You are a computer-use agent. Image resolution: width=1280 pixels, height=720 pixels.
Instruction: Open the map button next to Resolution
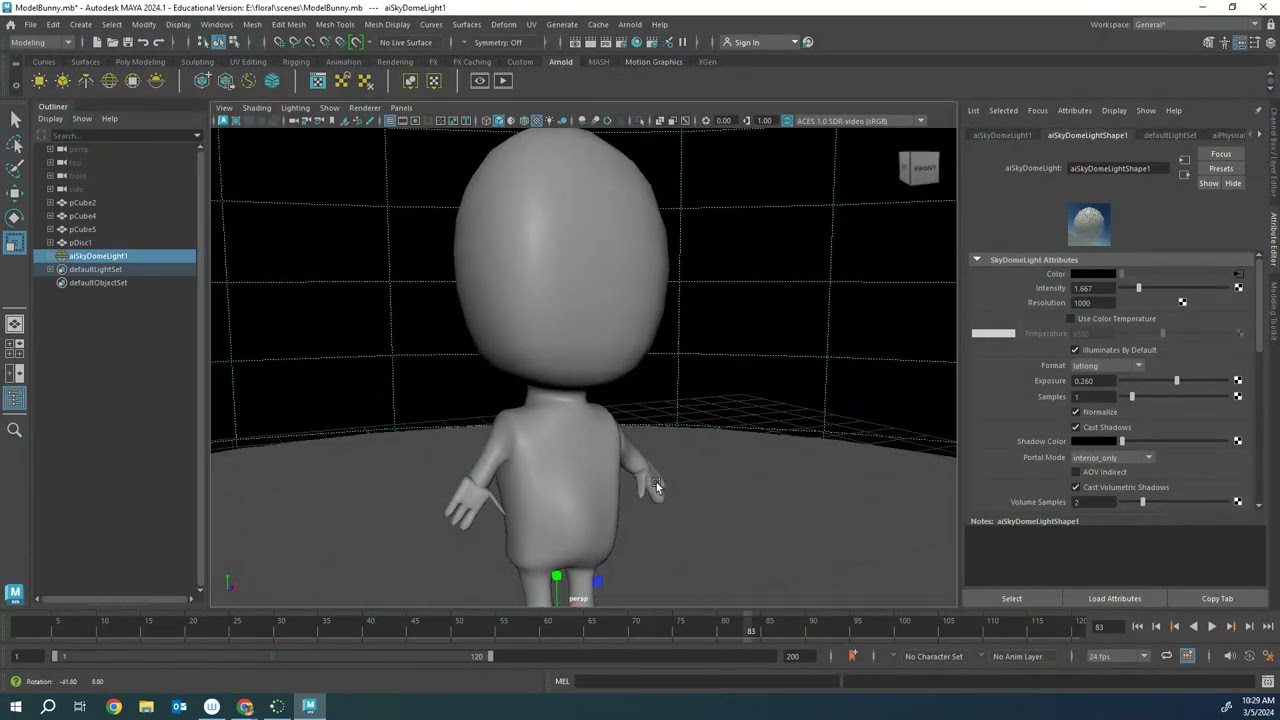pos(1182,303)
